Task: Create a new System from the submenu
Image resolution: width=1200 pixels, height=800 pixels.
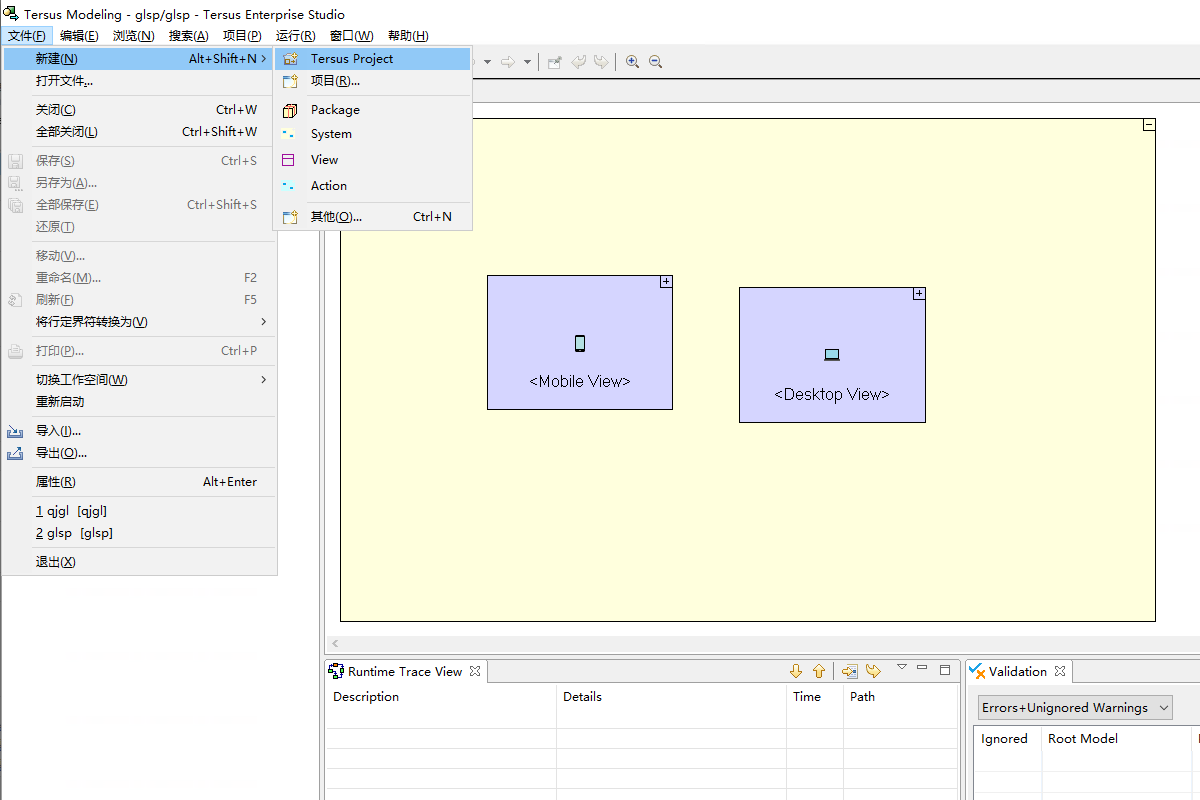Action: pos(372,134)
